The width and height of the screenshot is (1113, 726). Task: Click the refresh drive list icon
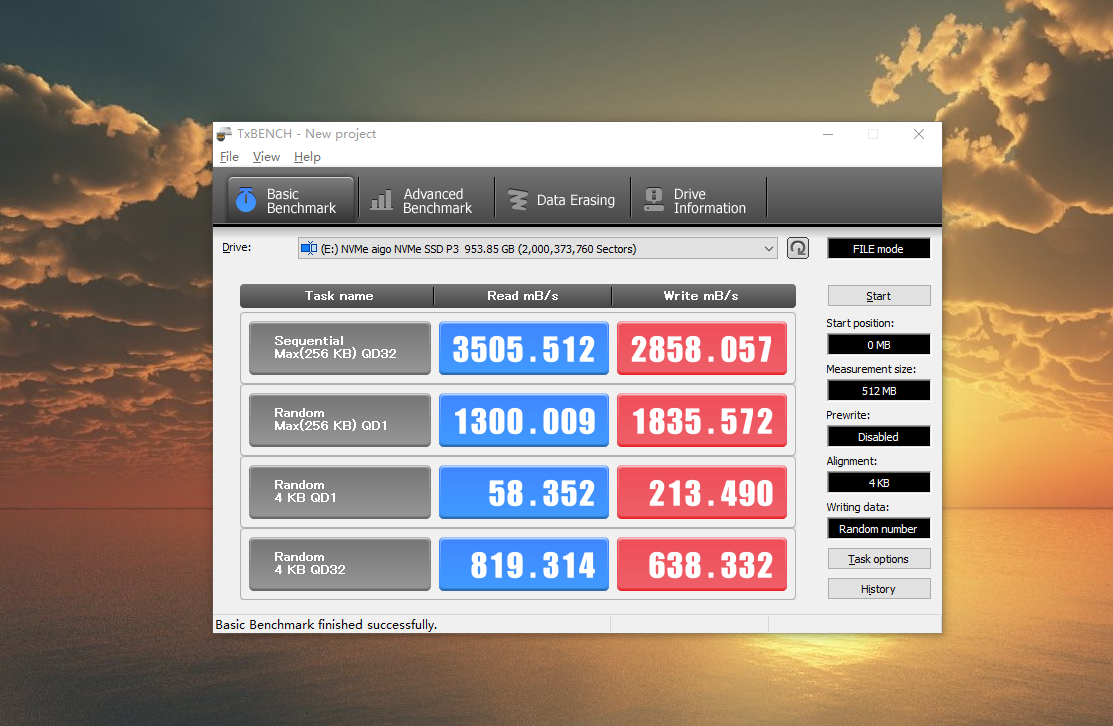coord(798,248)
